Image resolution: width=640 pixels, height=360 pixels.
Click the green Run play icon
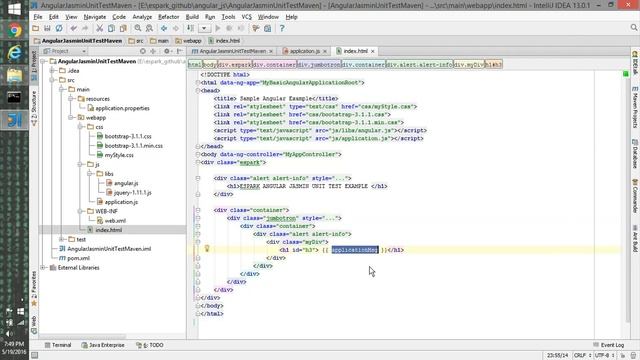click(x=218, y=28)
